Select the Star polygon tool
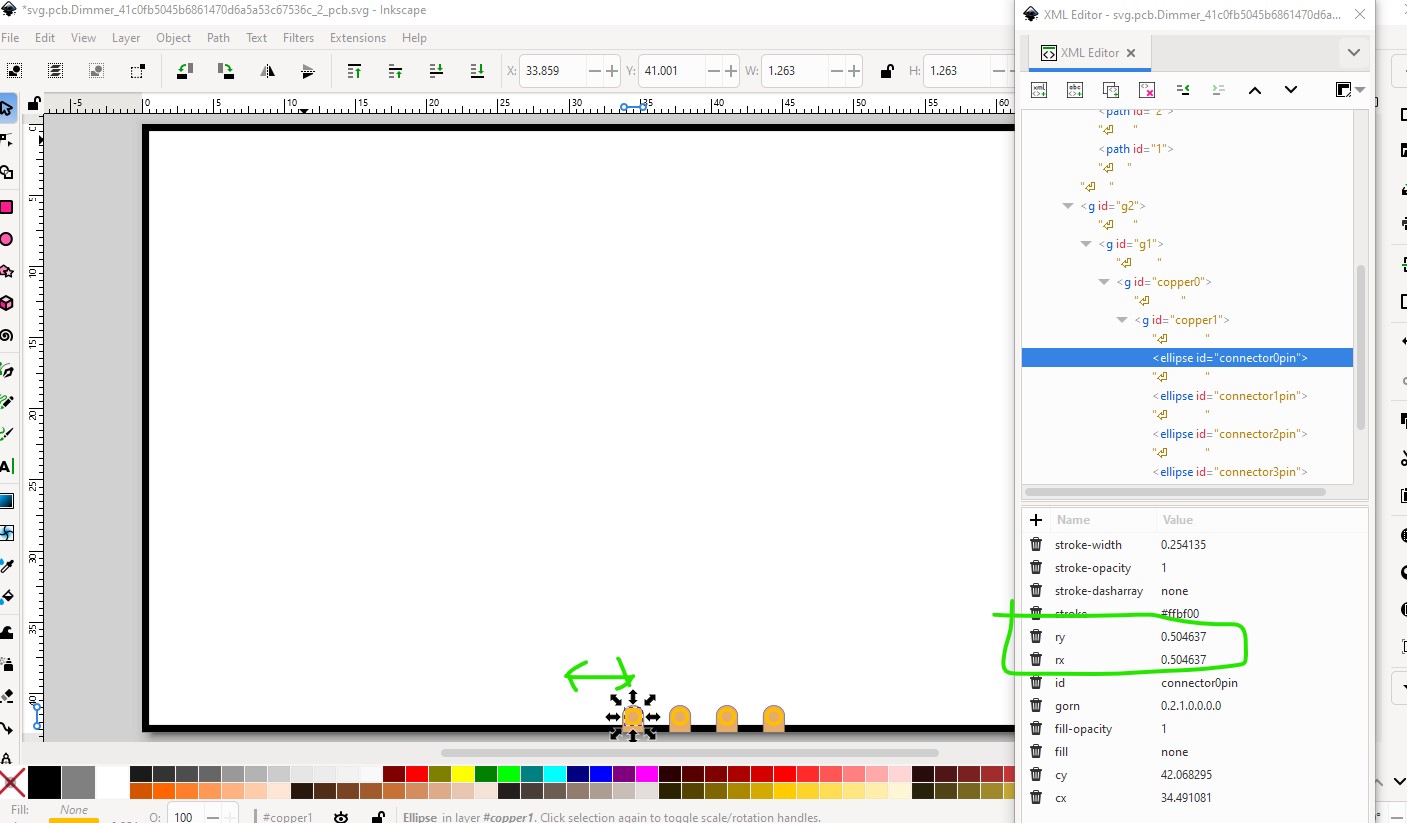Viewport: 1407px width, 823px height. click(x=6, y=271)
